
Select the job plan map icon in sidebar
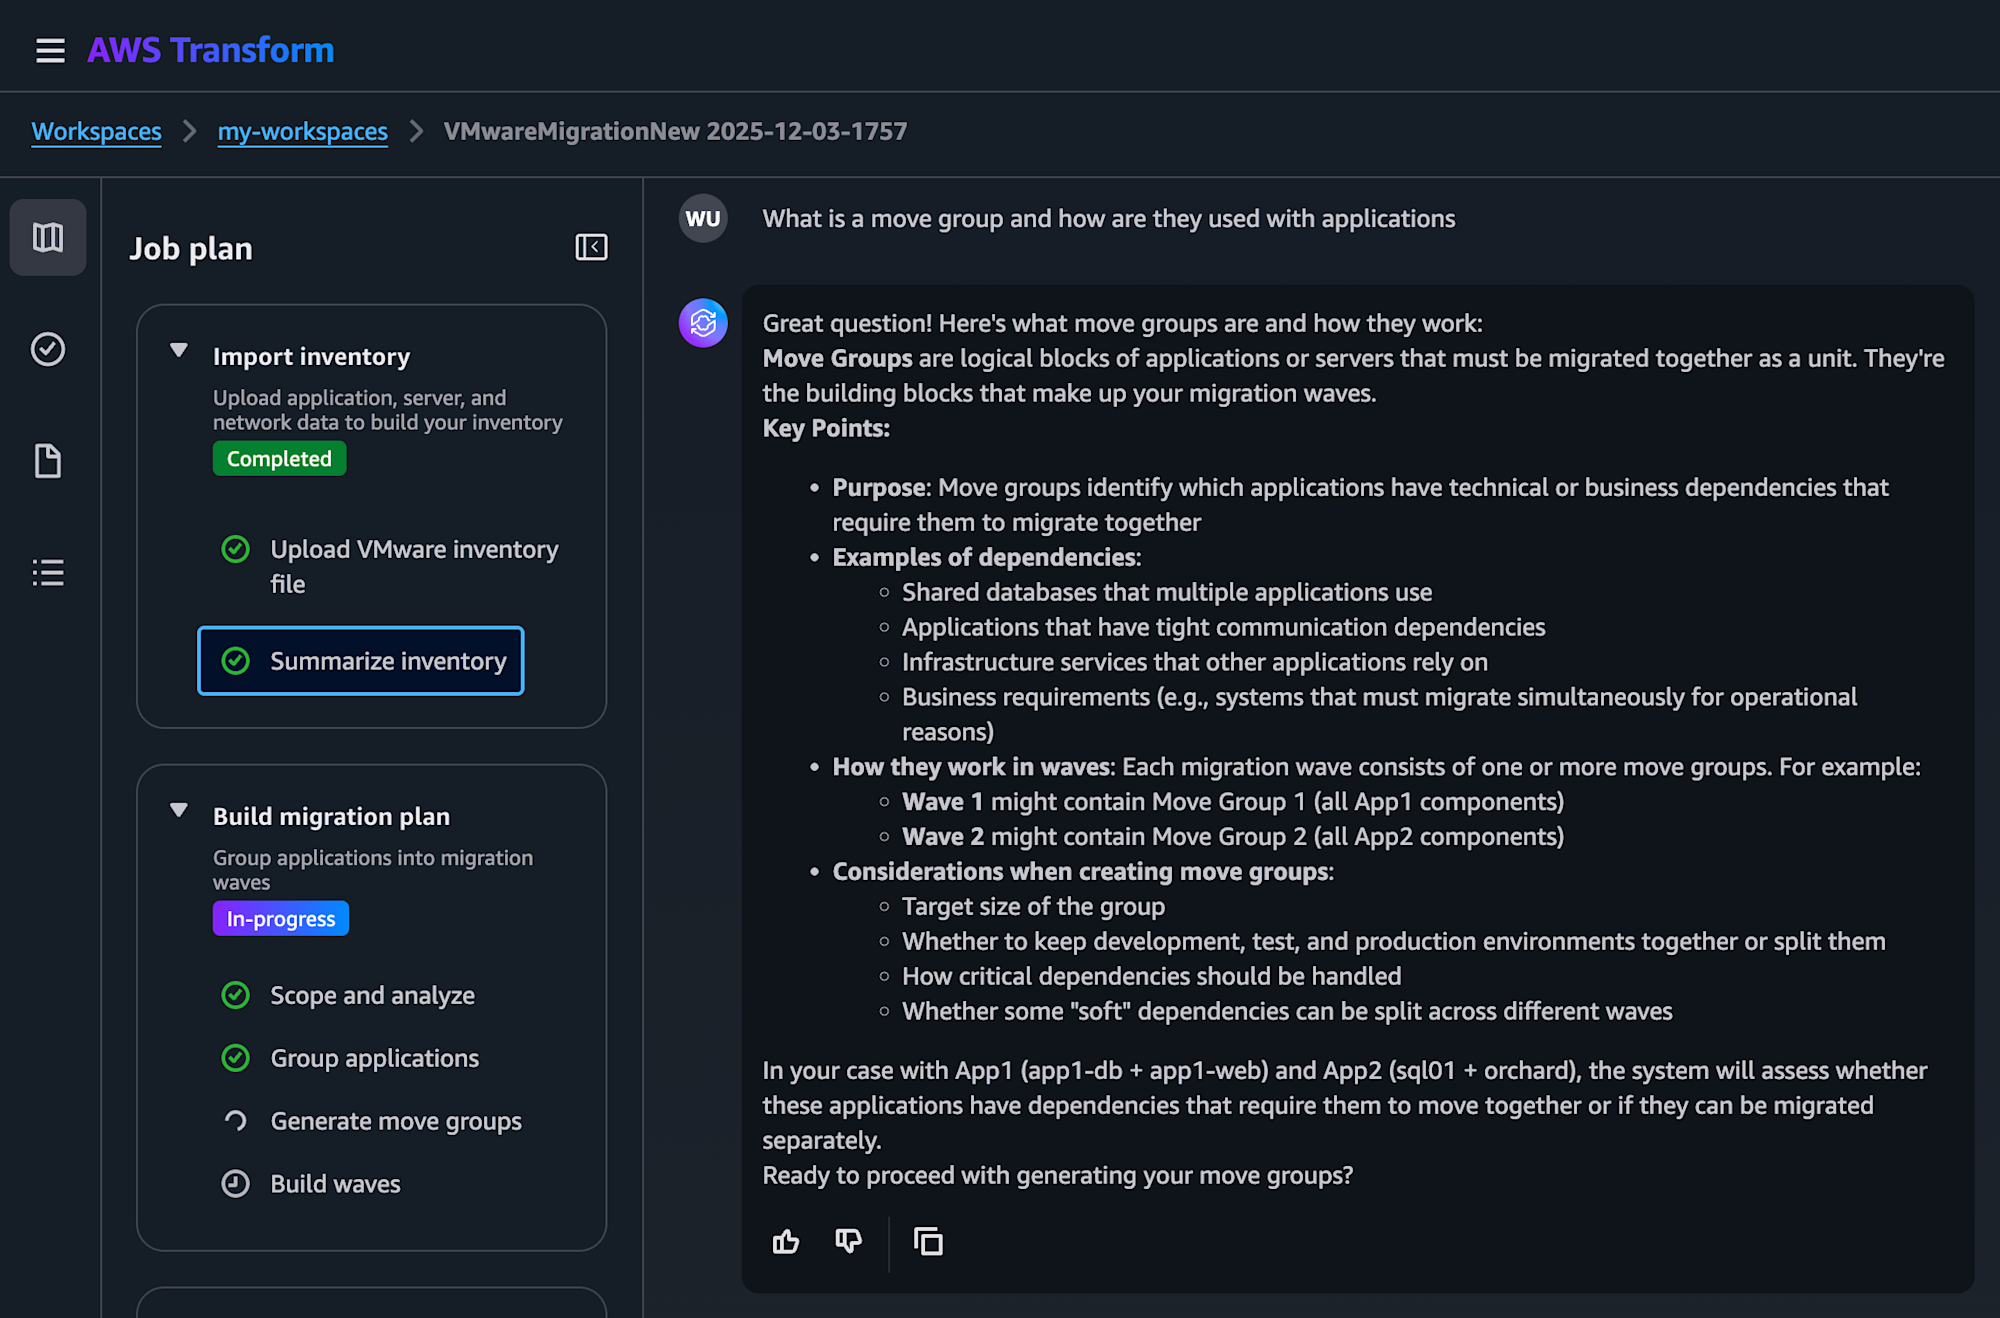tap(48, 237)
